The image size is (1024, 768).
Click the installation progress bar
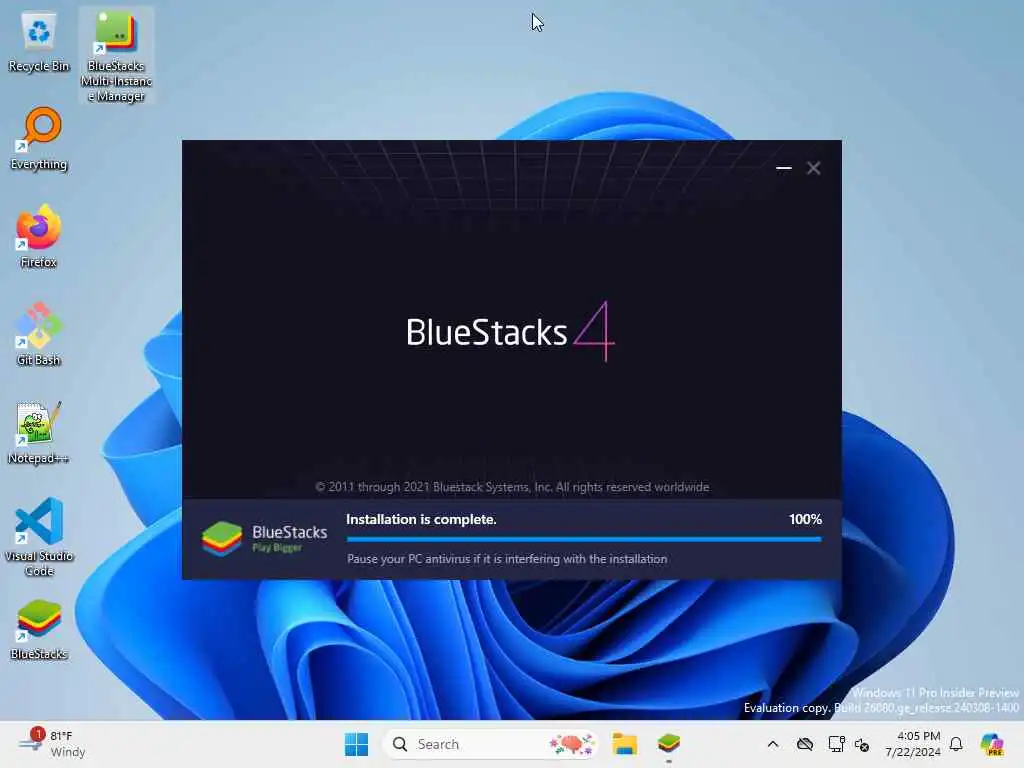584,539
